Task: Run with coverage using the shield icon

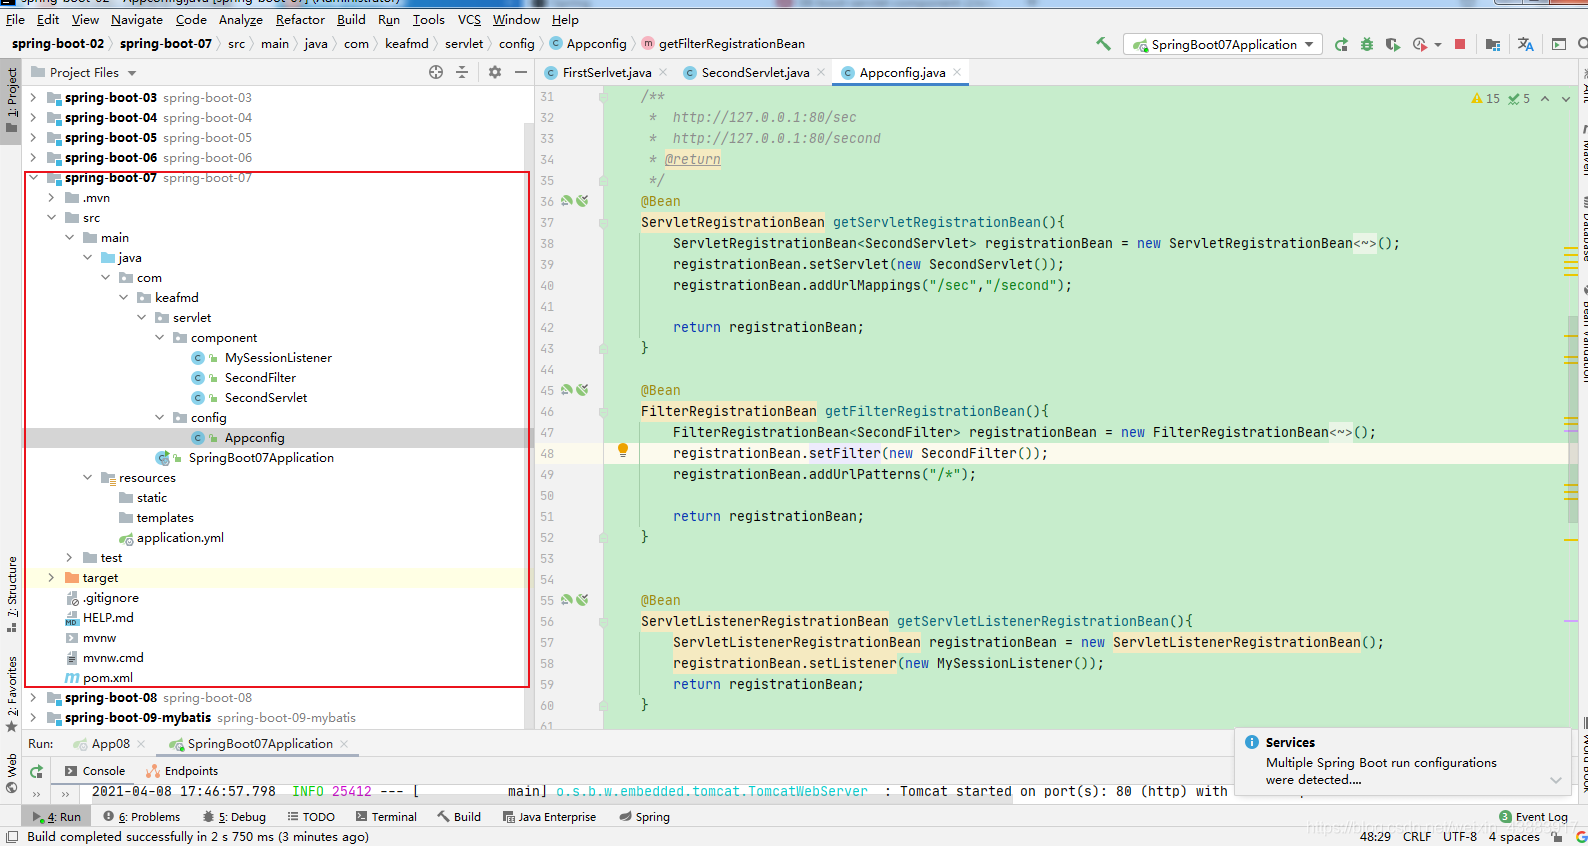Action: click(x=1392, y=44)
